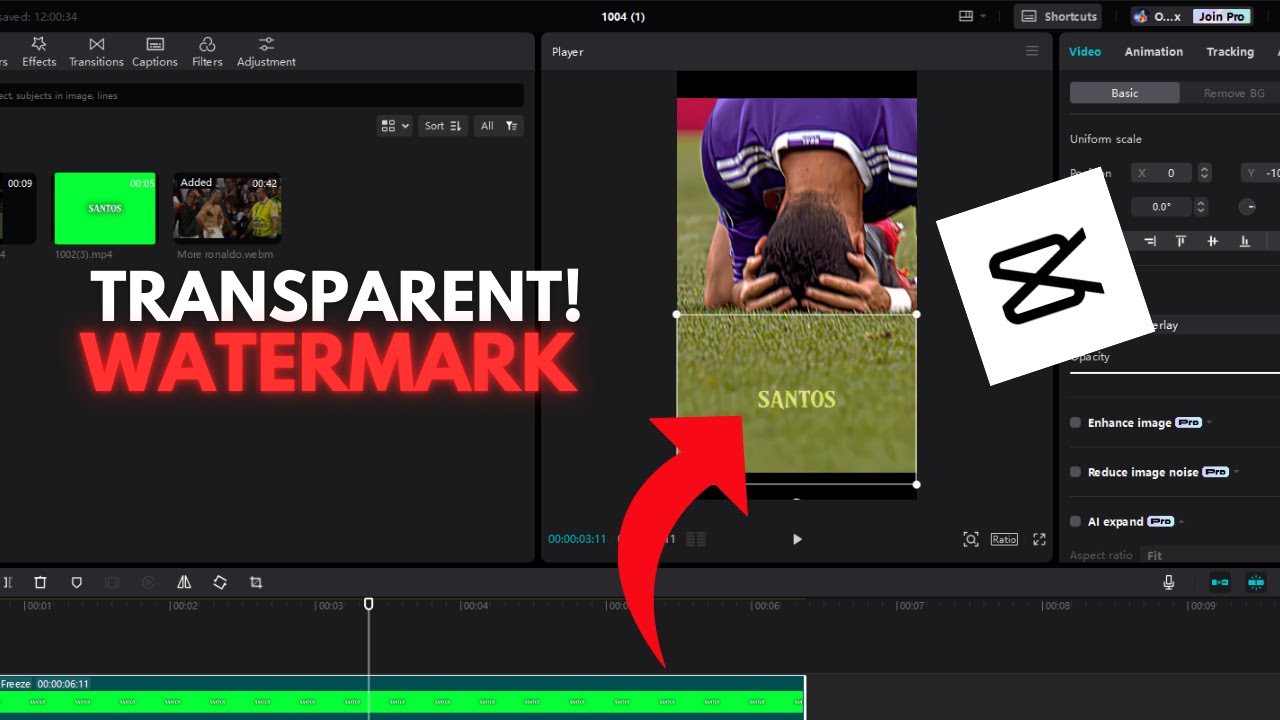Expand the Enhance image section arrow
This screenshot has width=1280, height=720.
(x=1209, y=423)
